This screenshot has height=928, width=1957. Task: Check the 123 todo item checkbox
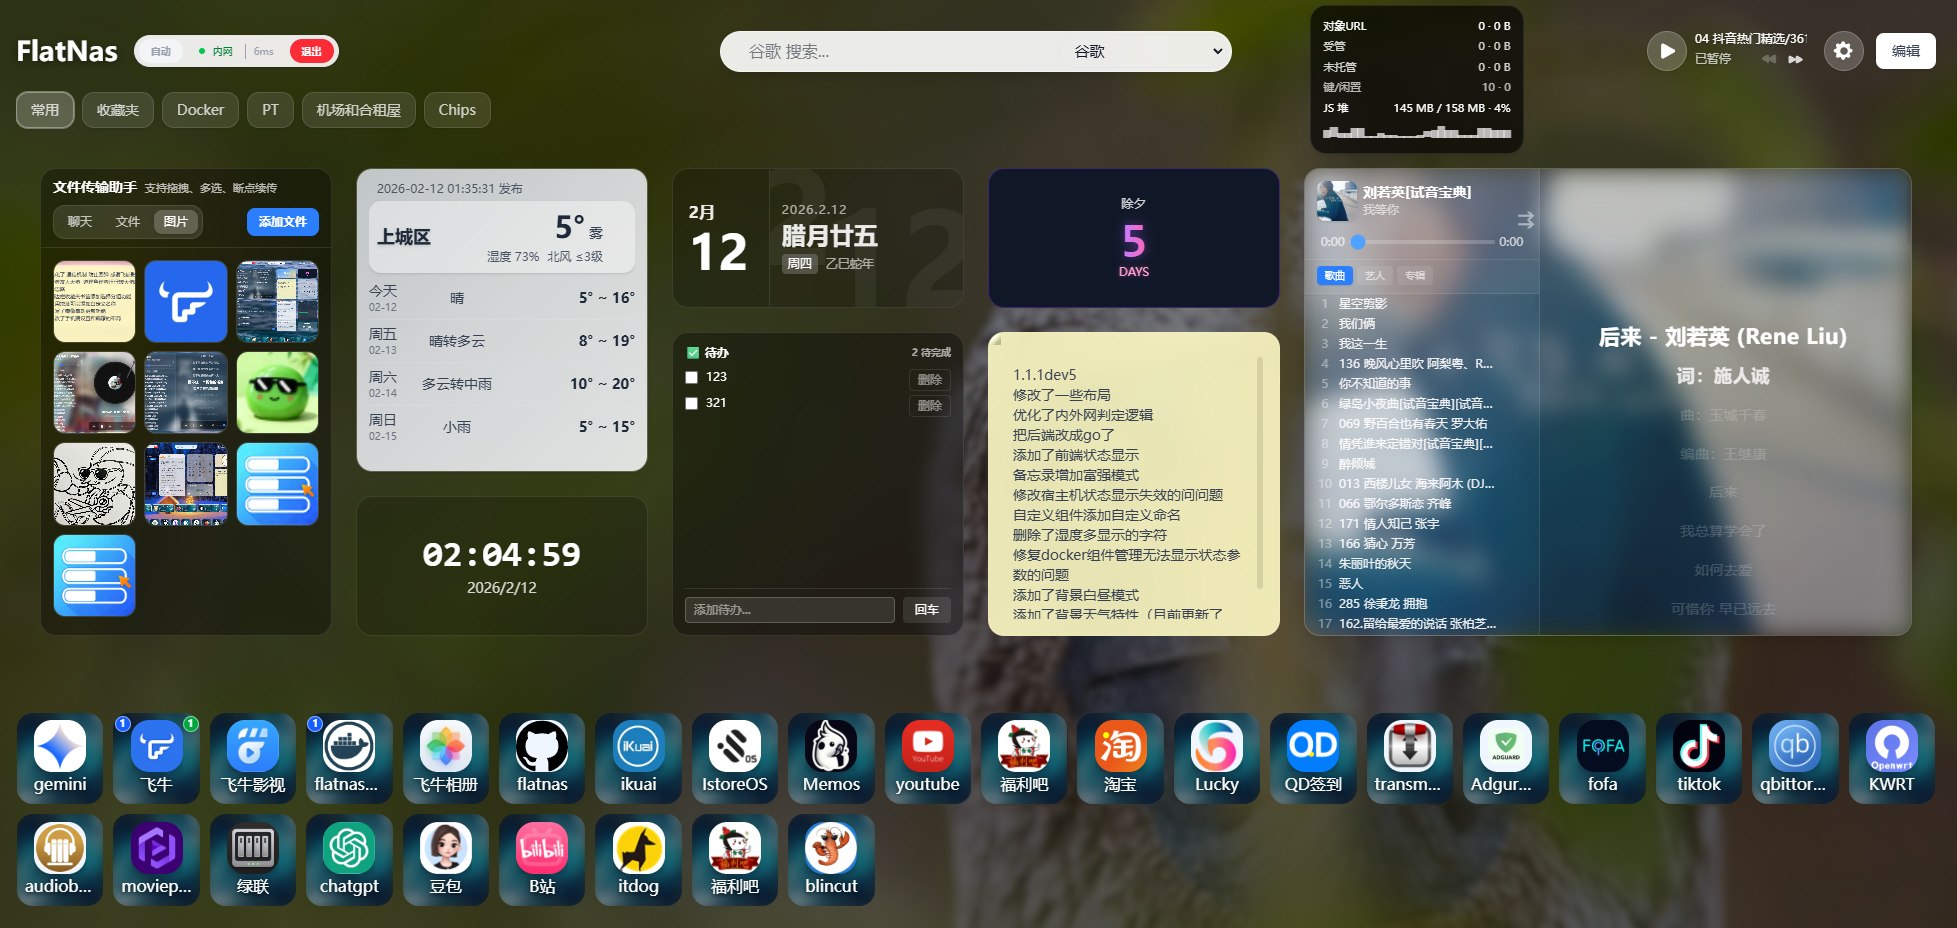[x=691, y=377]
